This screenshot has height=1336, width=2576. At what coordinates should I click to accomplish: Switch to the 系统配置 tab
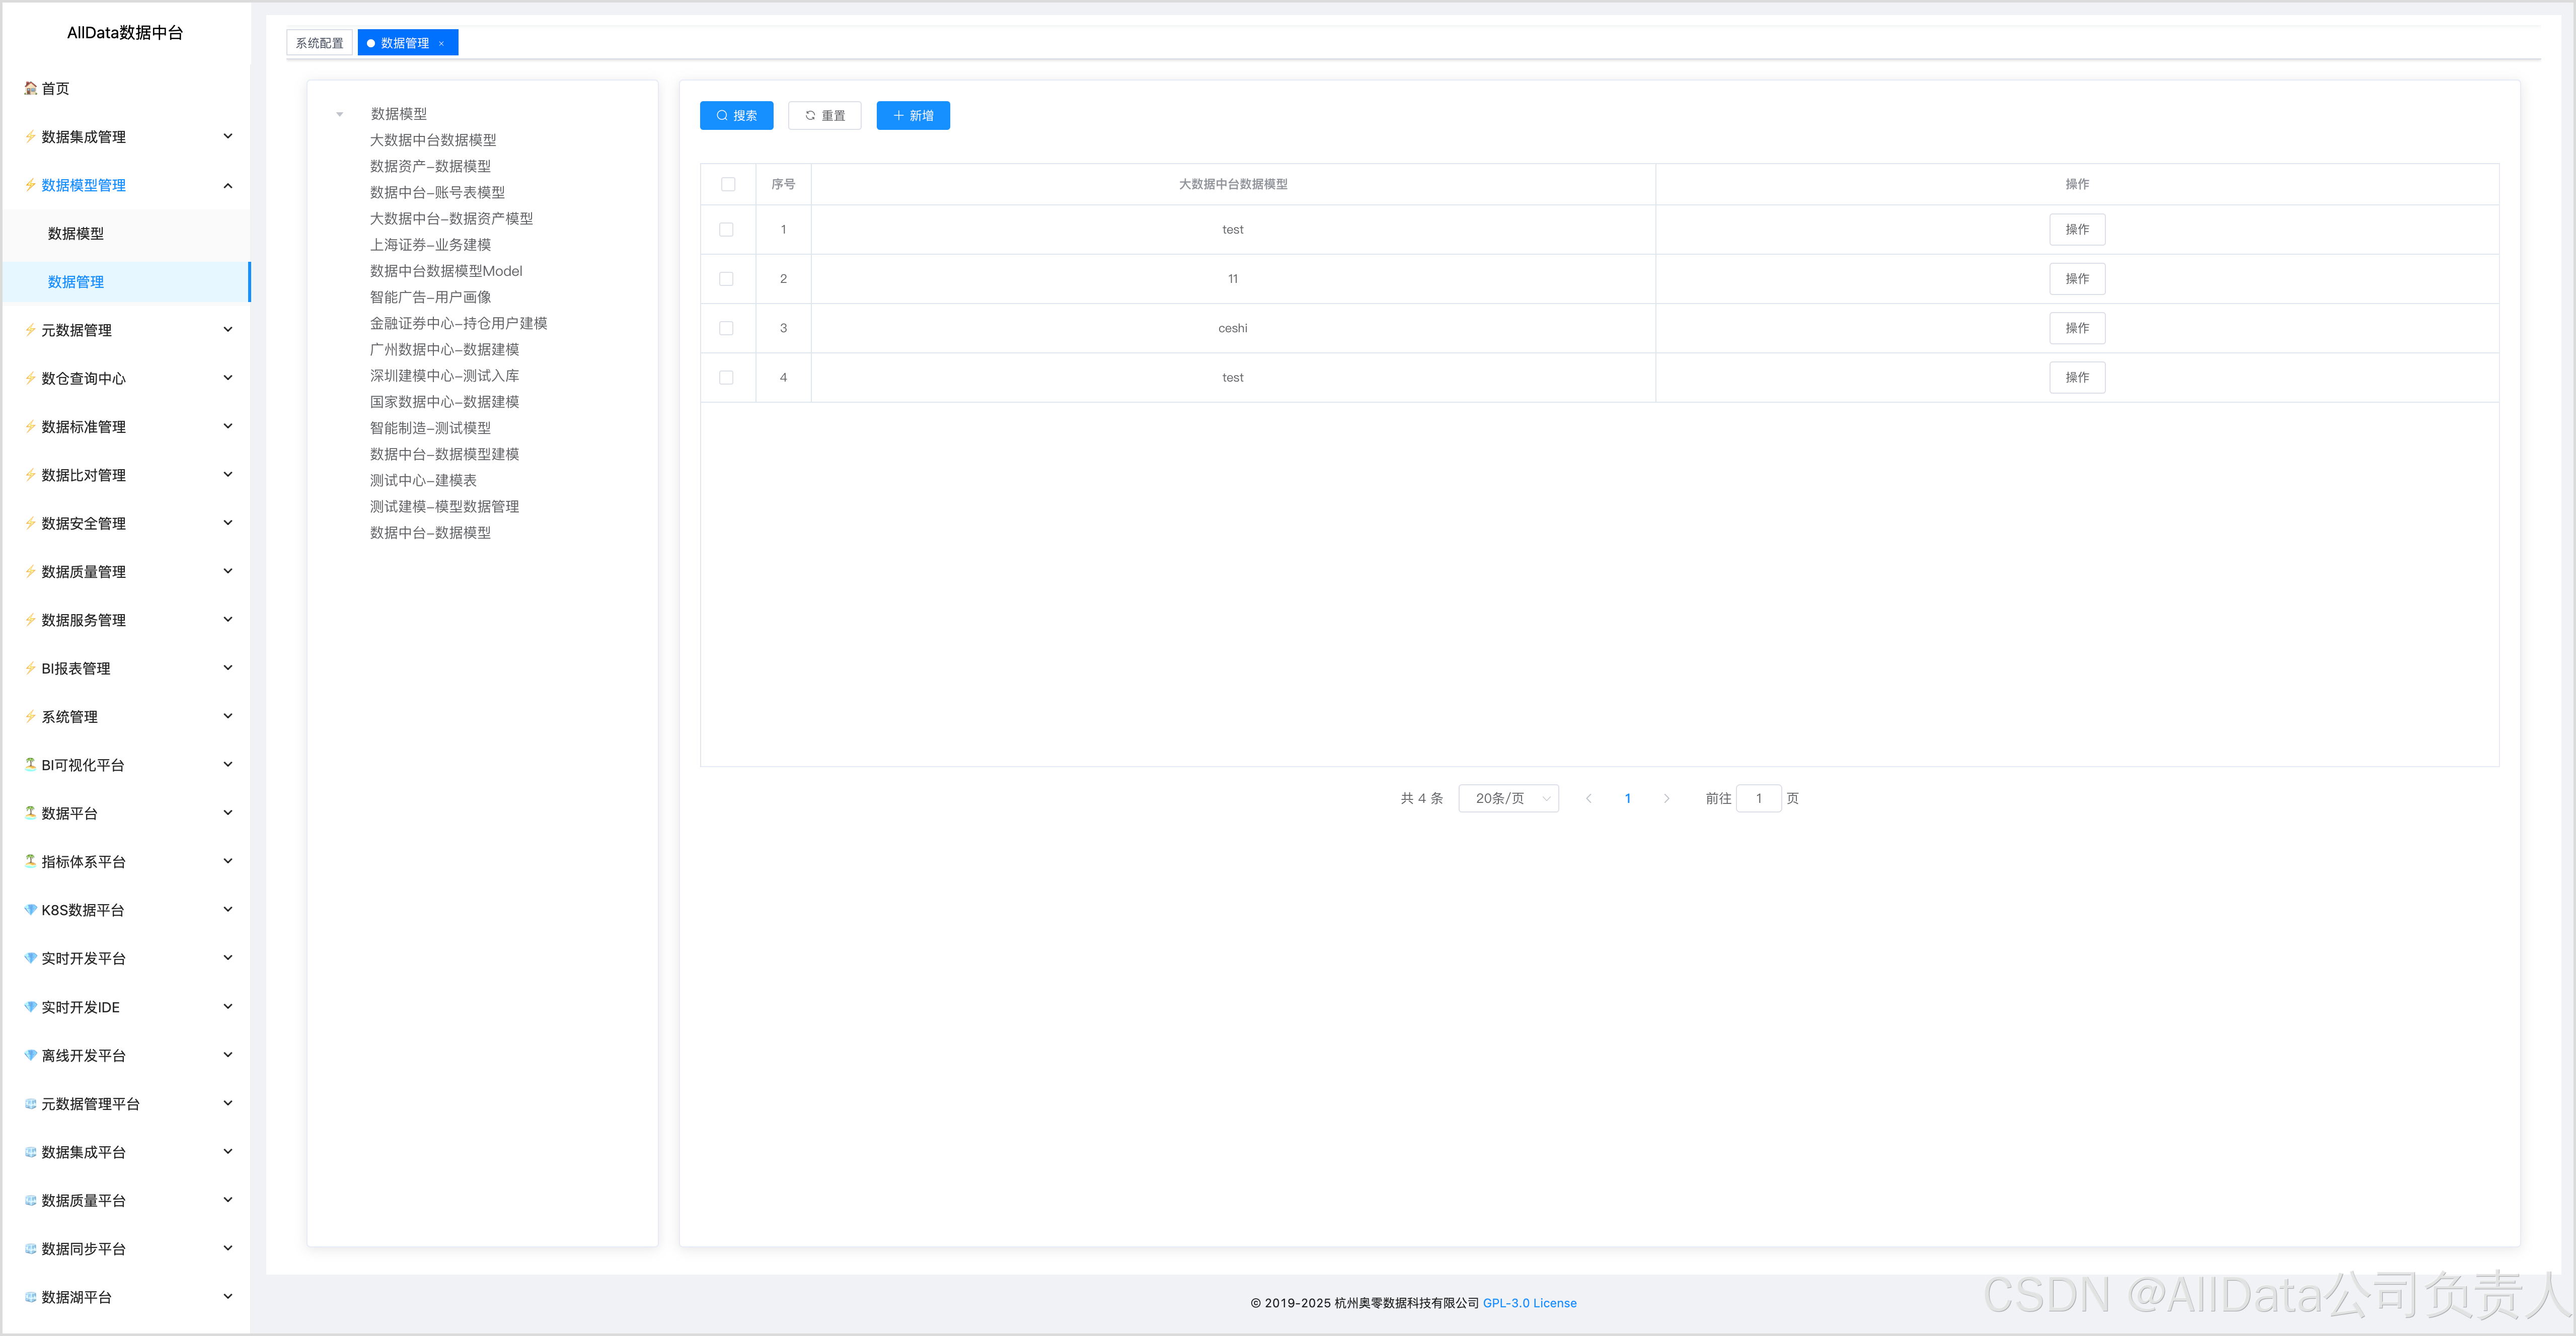tap(319, 43)
